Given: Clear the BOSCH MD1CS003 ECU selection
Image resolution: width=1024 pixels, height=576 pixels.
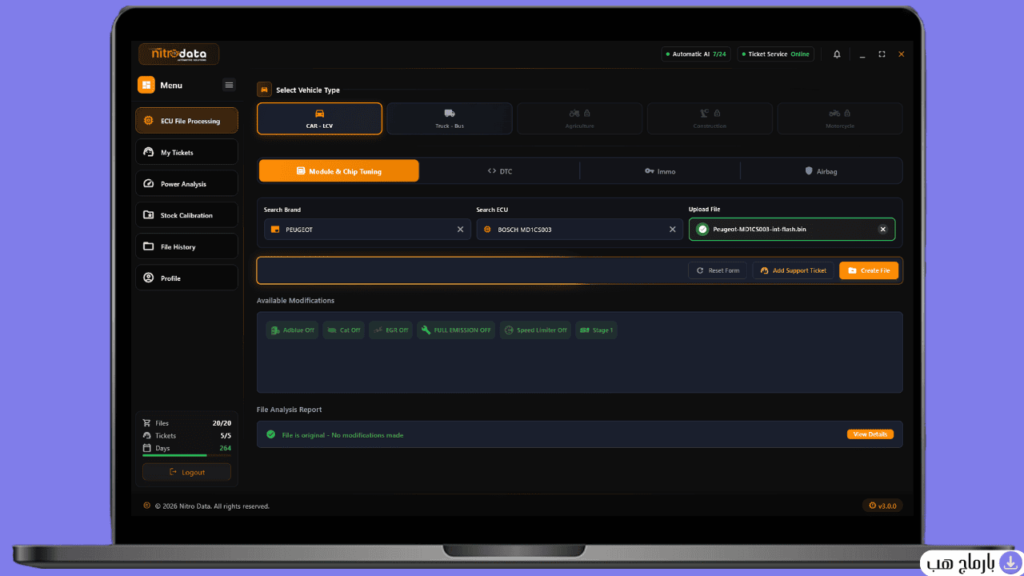Looking at the screenshot, I should 672,229.
